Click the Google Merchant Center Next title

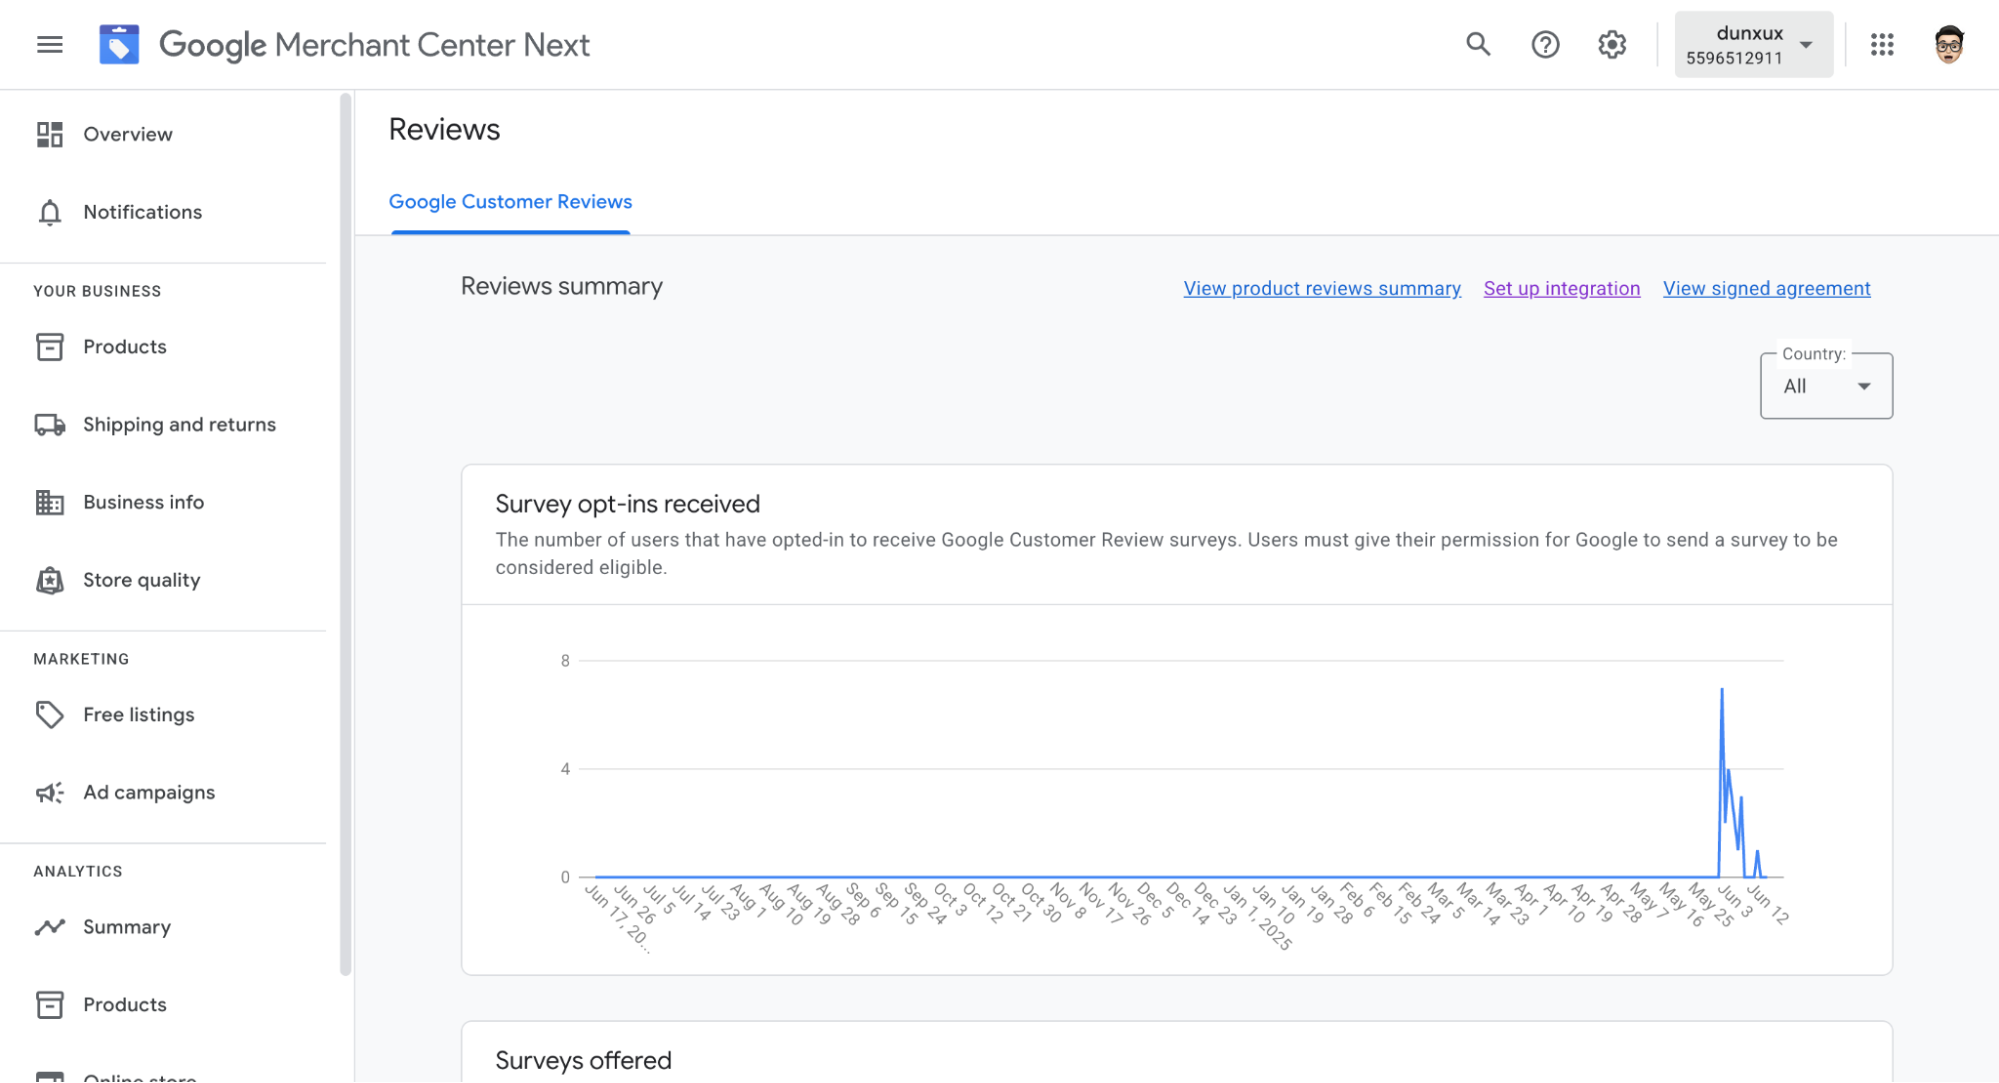374,45
